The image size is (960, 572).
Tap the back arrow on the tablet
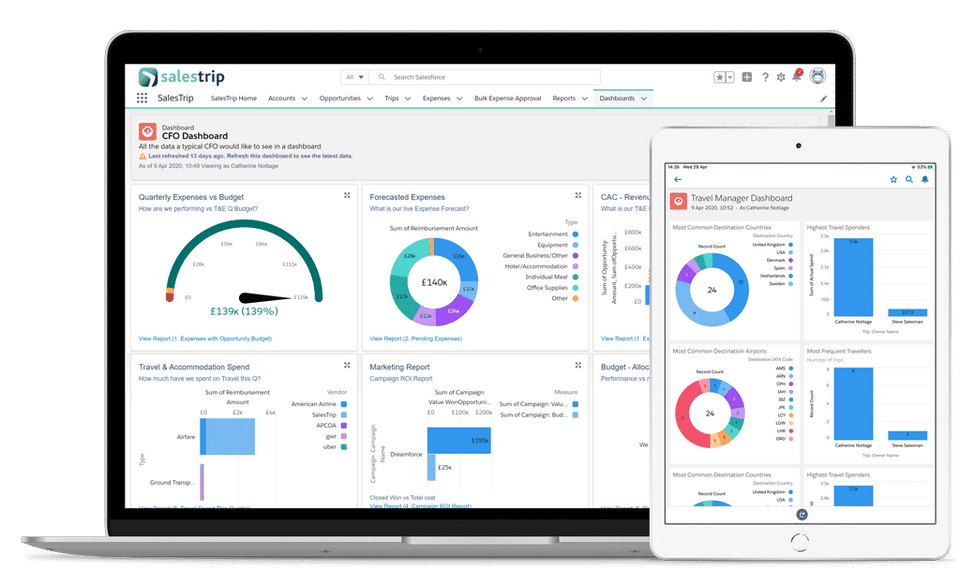coord(678,179)
